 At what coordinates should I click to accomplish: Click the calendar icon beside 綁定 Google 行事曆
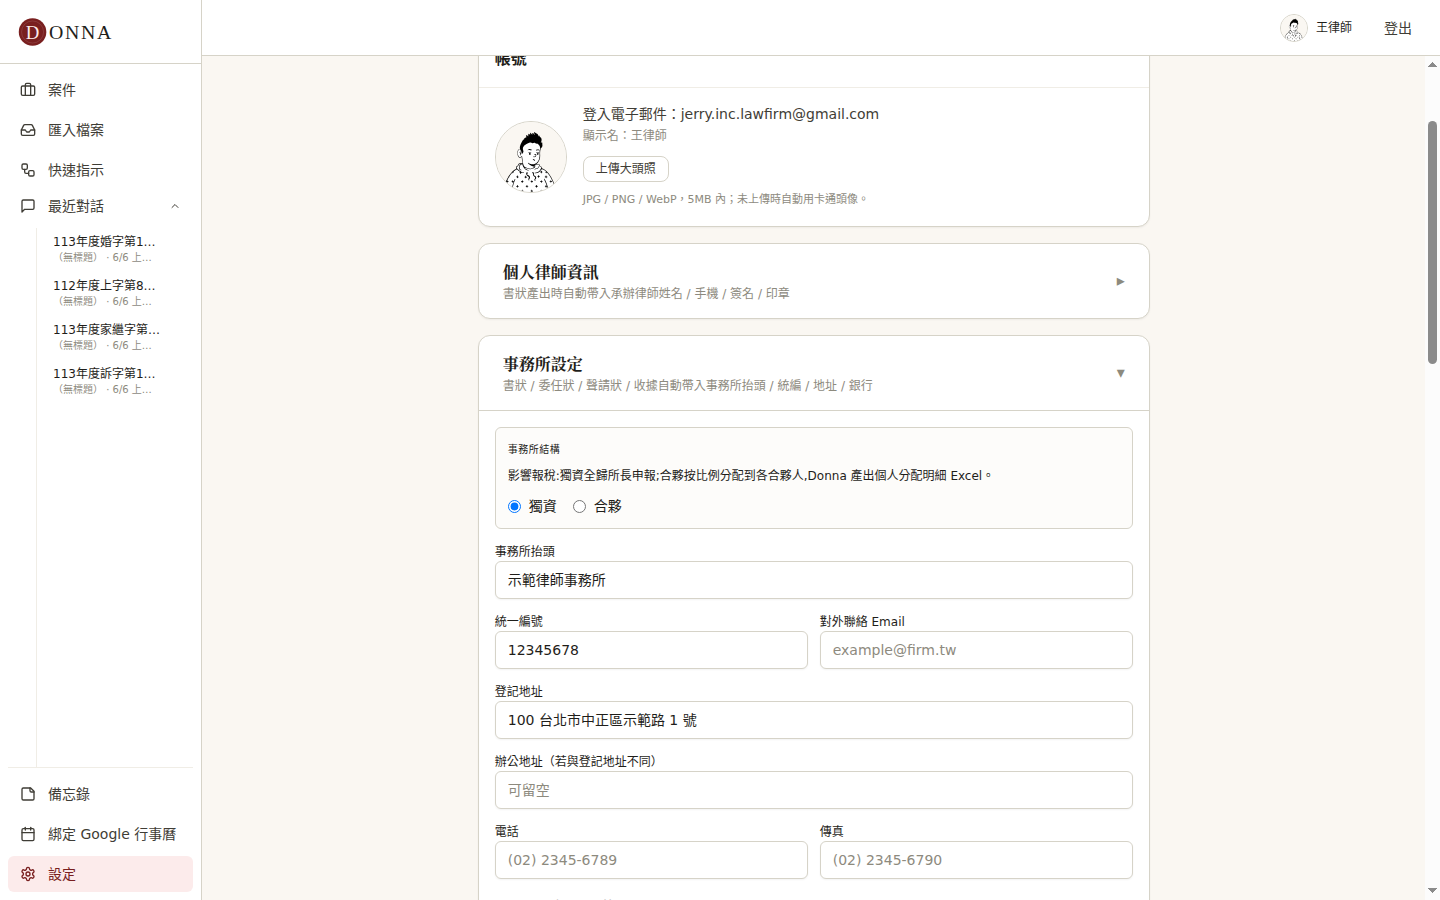28,834
